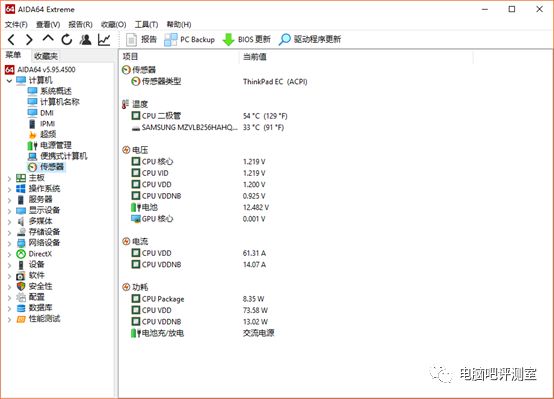The height and width of the screenshot is (399, 554).
Task: Open the 报告(R) menu
Action: click(81, 24)
